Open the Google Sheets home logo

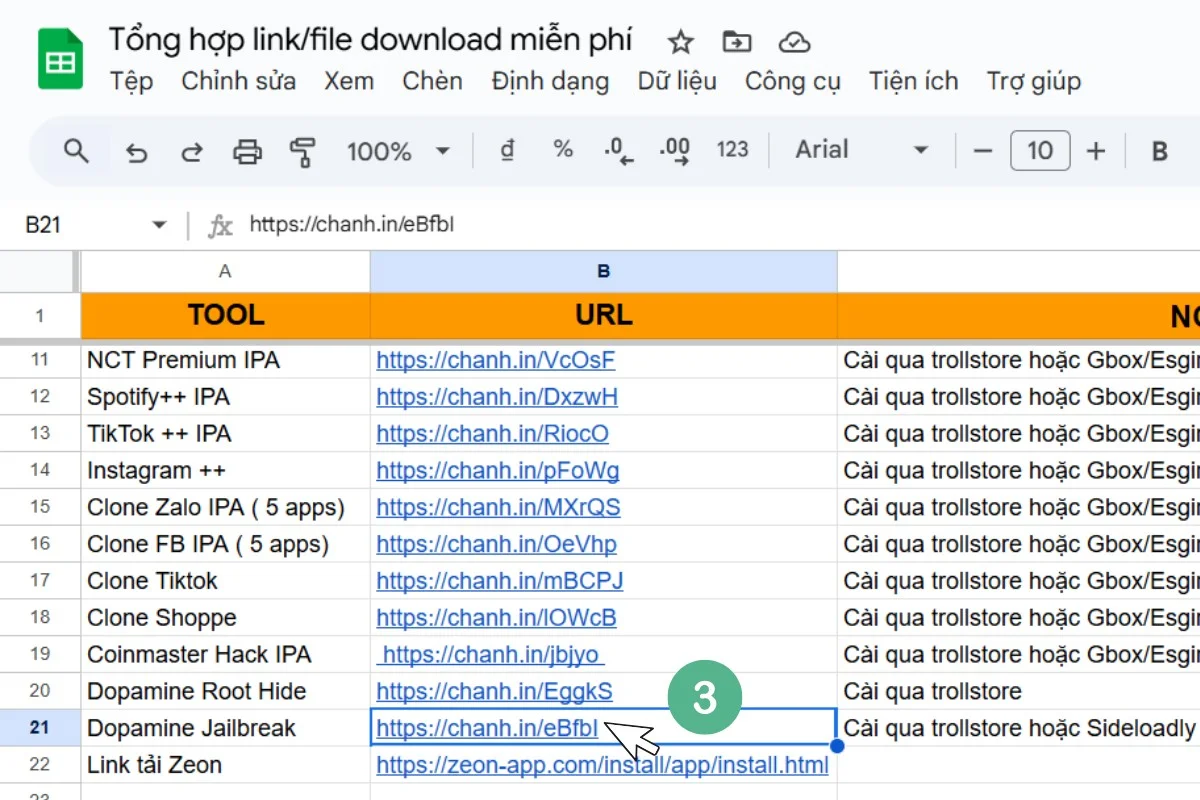(60, 60)
